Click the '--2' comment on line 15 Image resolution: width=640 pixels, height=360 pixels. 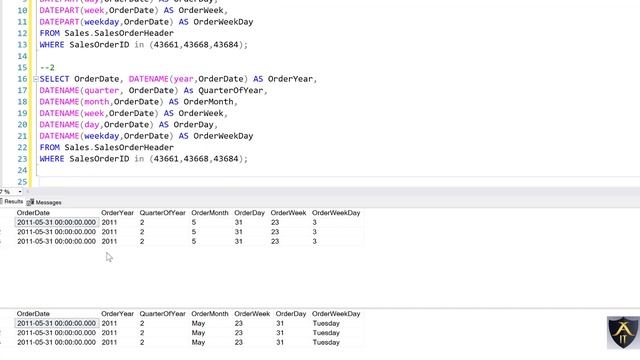47,68
